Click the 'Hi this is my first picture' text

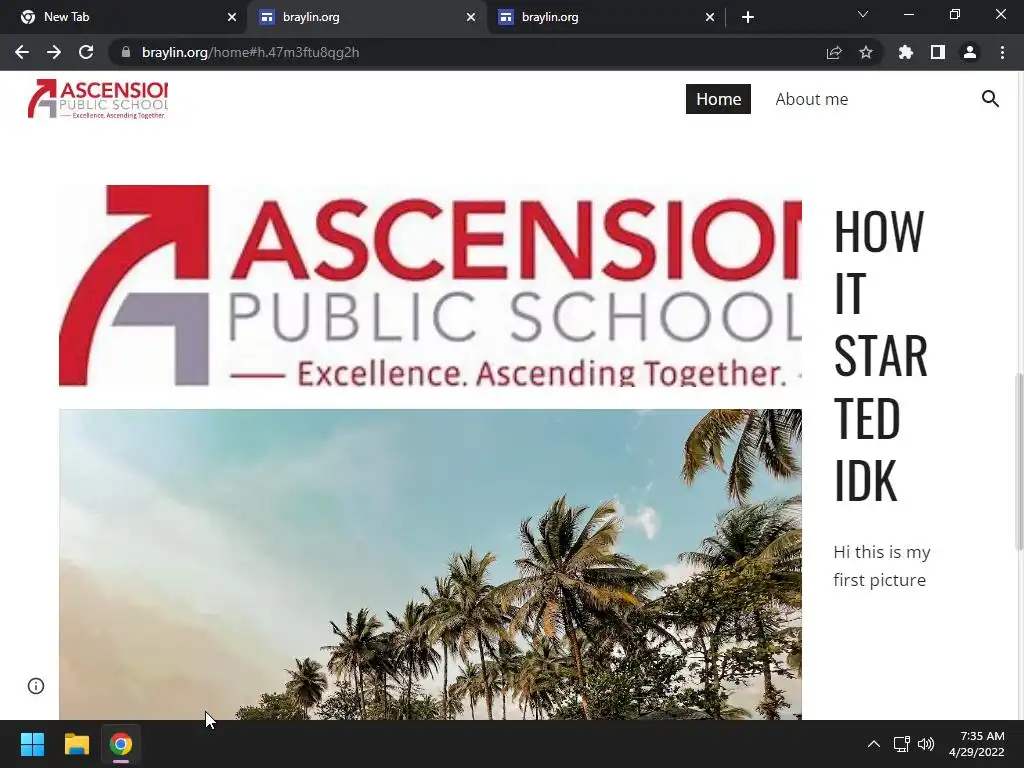(882, 566)
